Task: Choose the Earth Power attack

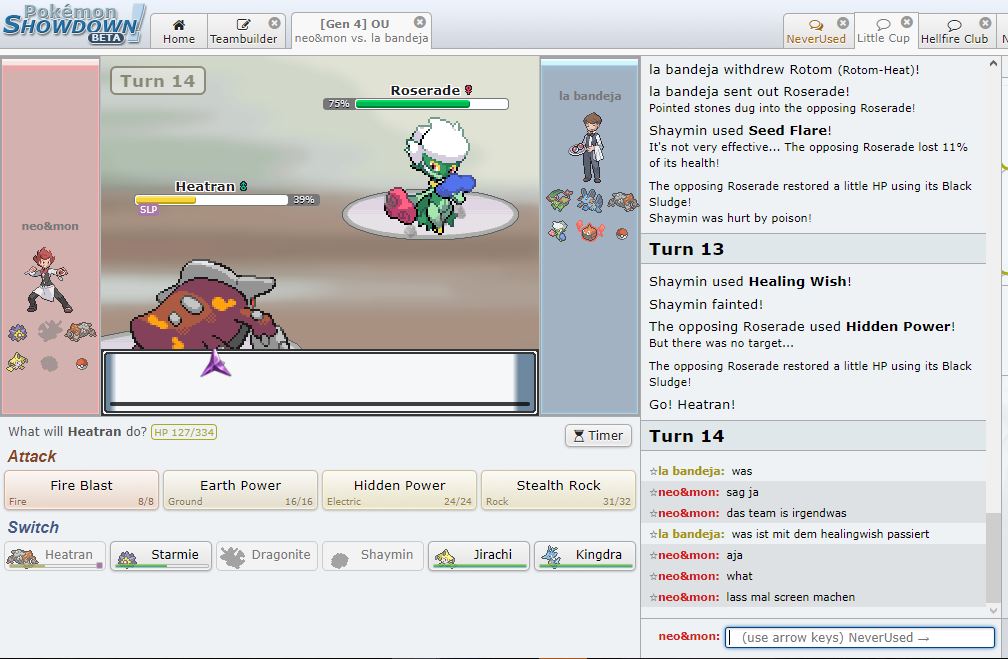Action: [240, 490]
